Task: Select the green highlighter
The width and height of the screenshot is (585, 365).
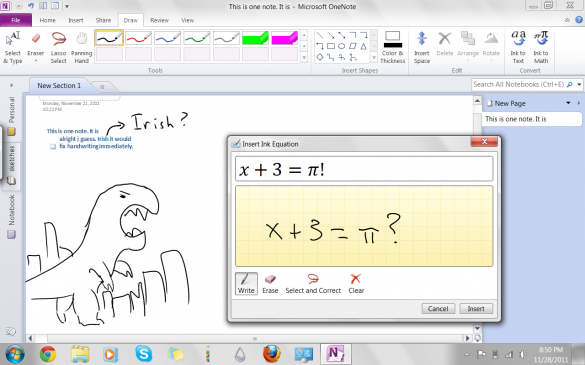Action: (255, 38)
